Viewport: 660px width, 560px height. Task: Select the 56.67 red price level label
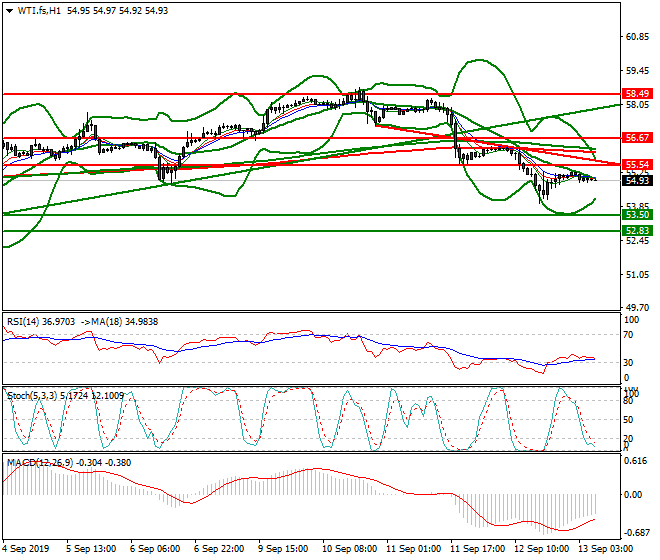[636, 137]
